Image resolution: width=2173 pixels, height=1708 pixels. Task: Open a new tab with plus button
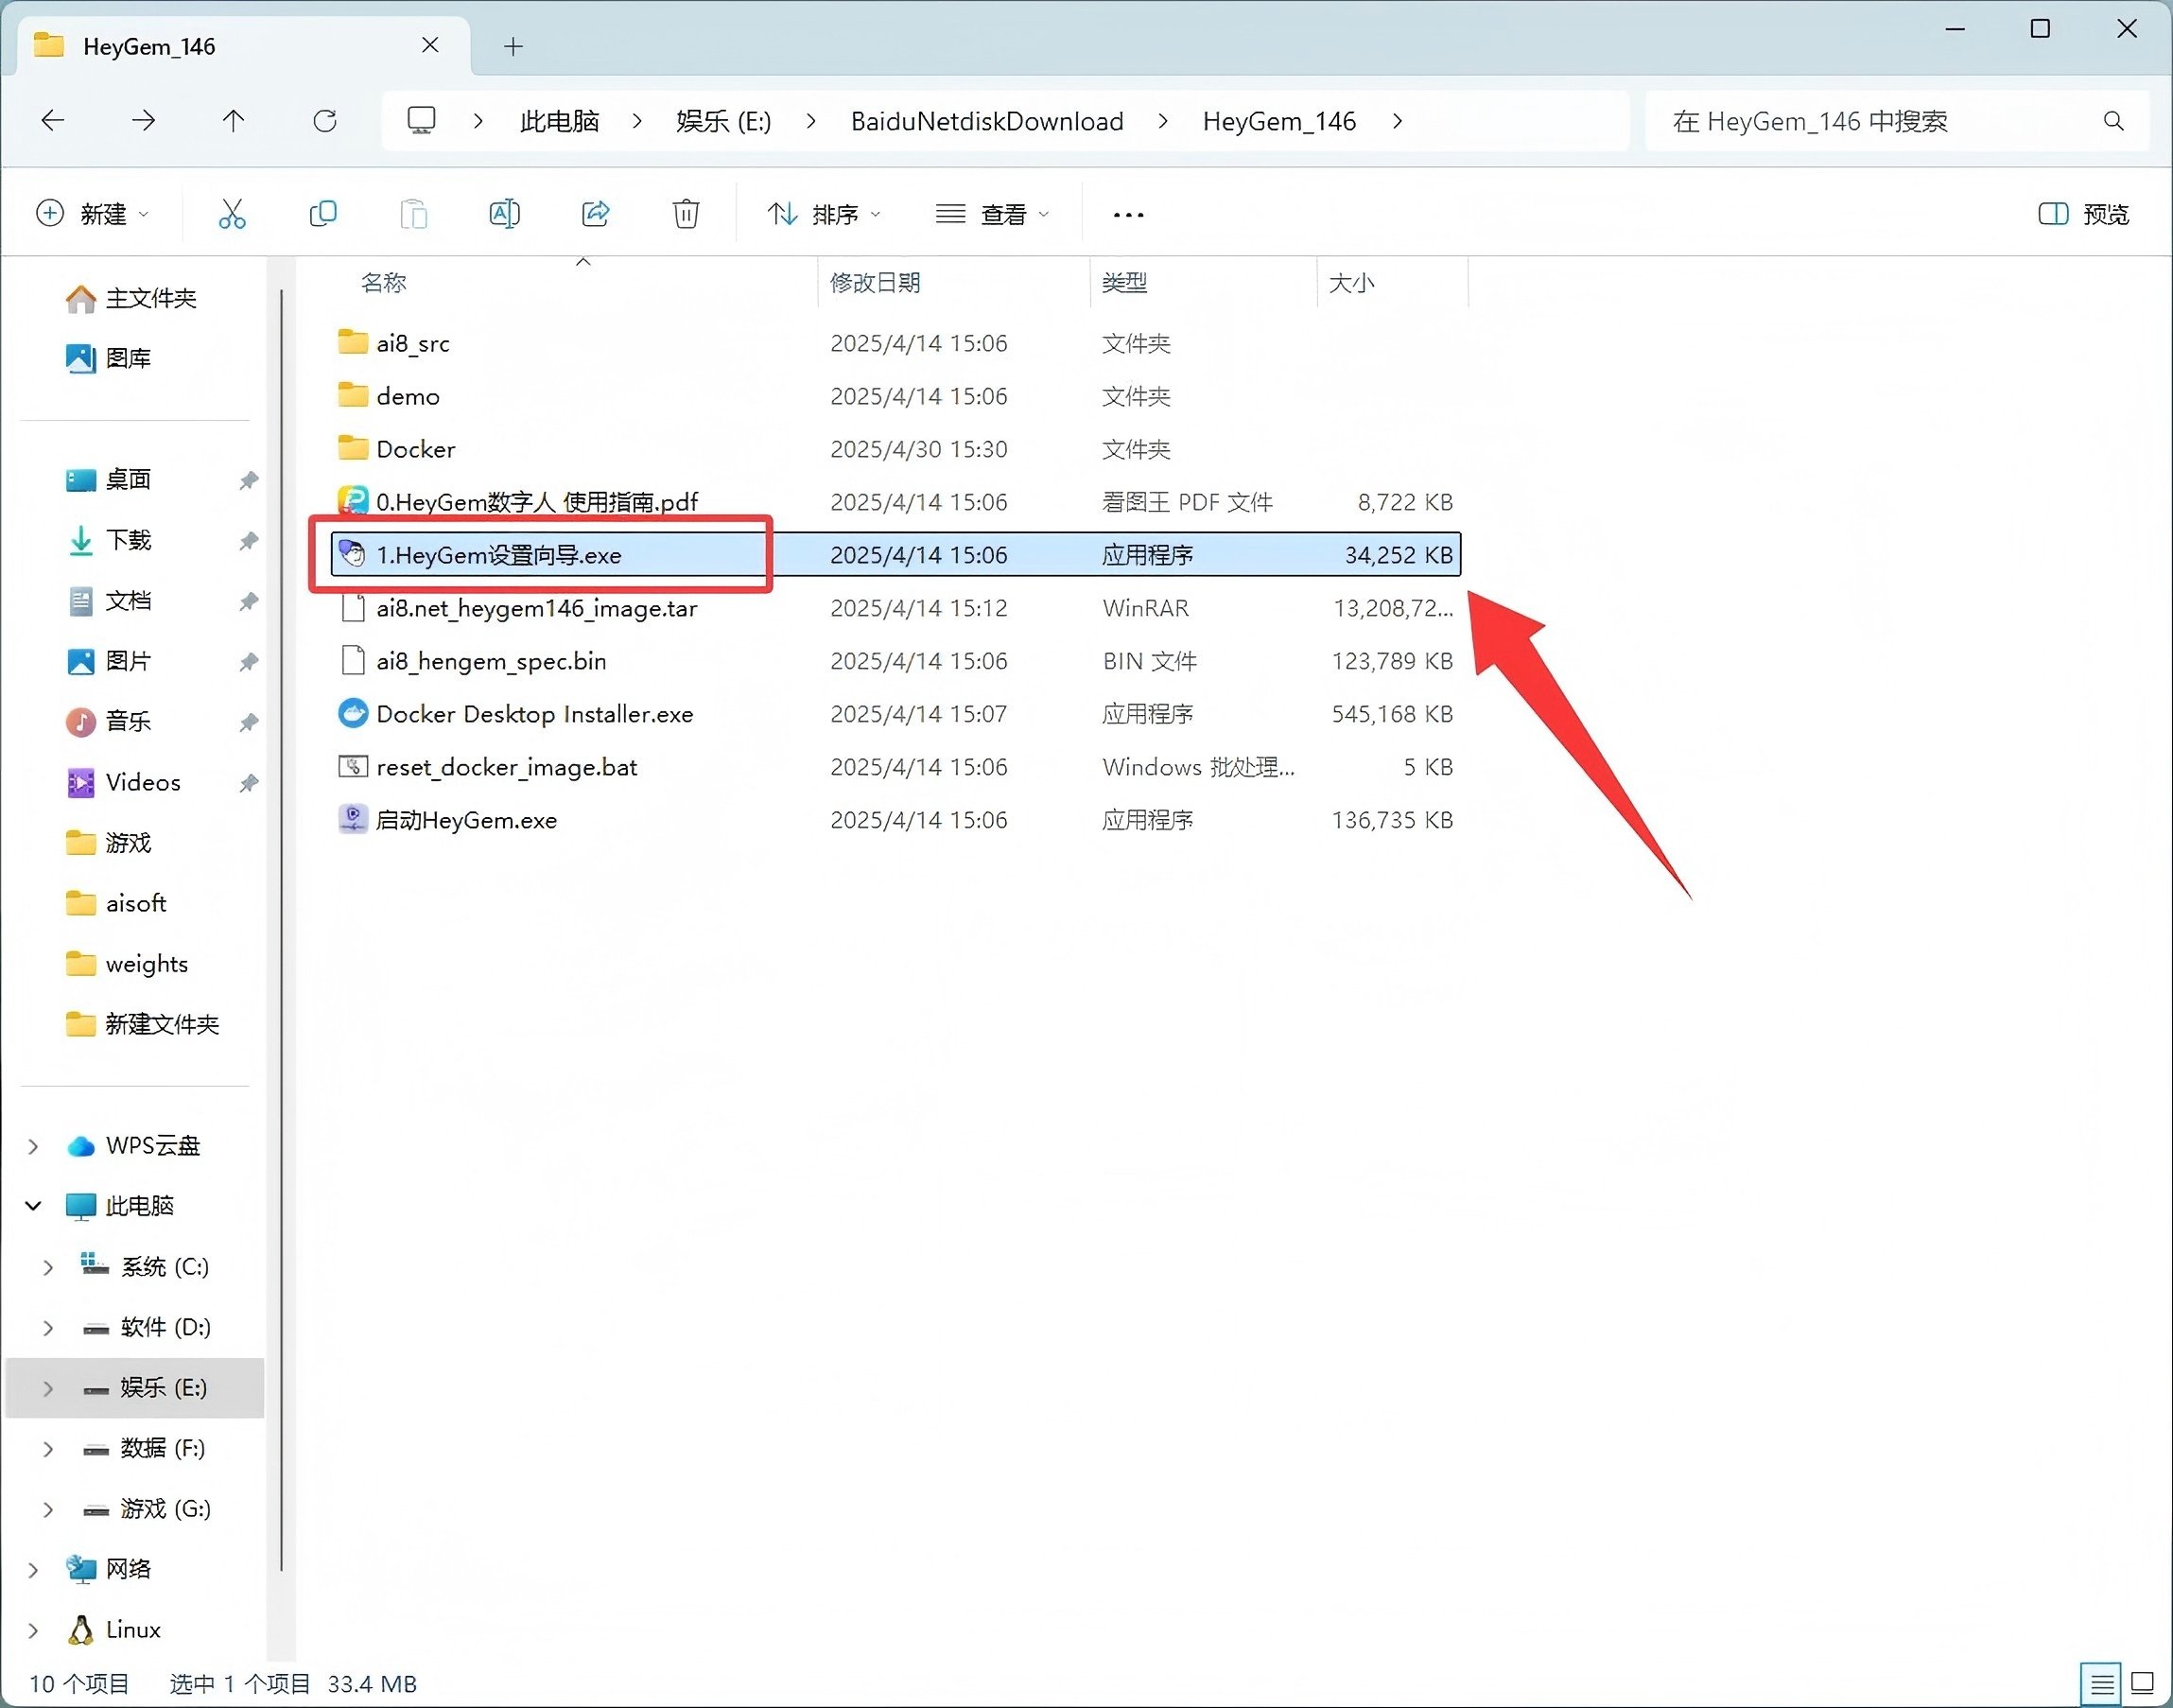[513, 46]
